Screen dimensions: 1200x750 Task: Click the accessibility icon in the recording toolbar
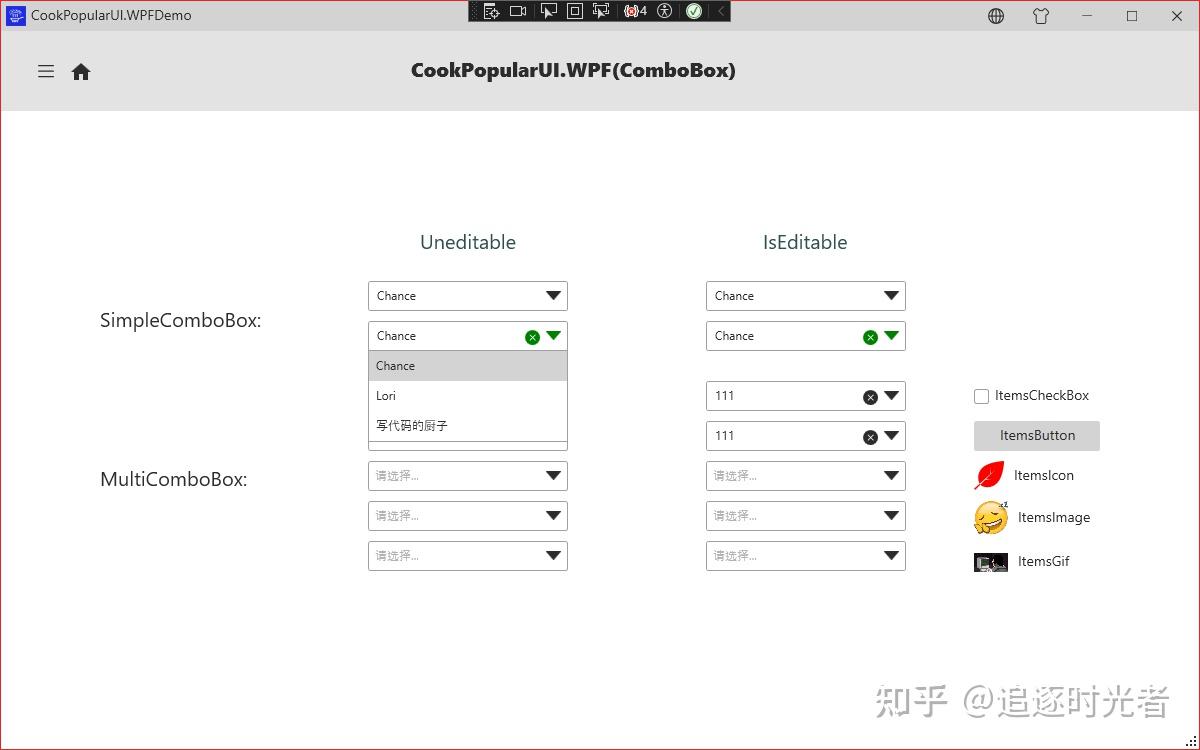[x=664, y=11]
